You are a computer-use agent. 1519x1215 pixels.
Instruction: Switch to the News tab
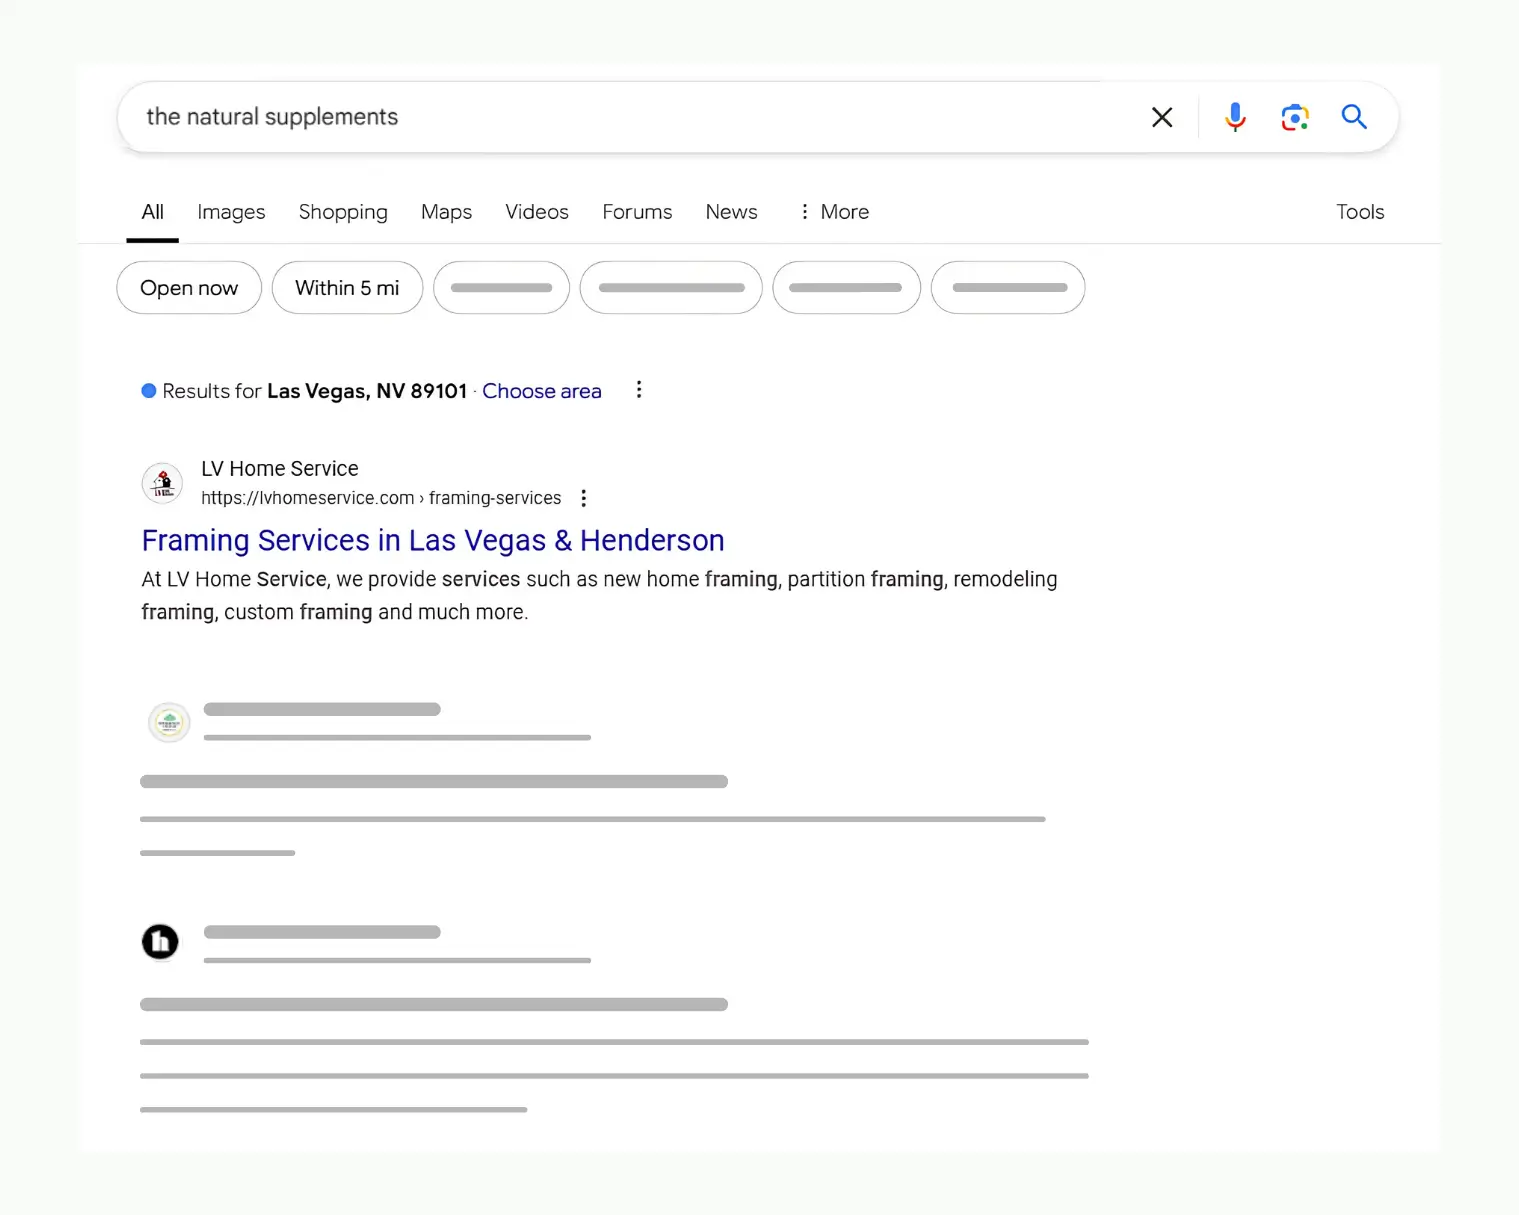pos(731,212)
